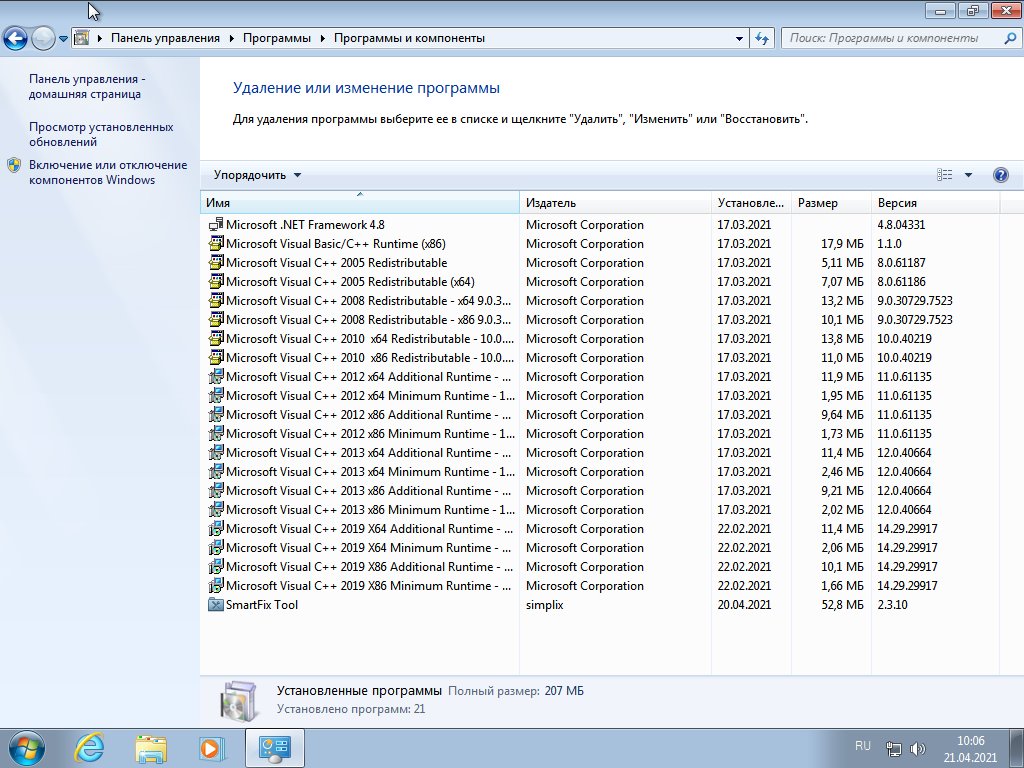Click Включение или отключение компонентов Windows

coord(108,172)
